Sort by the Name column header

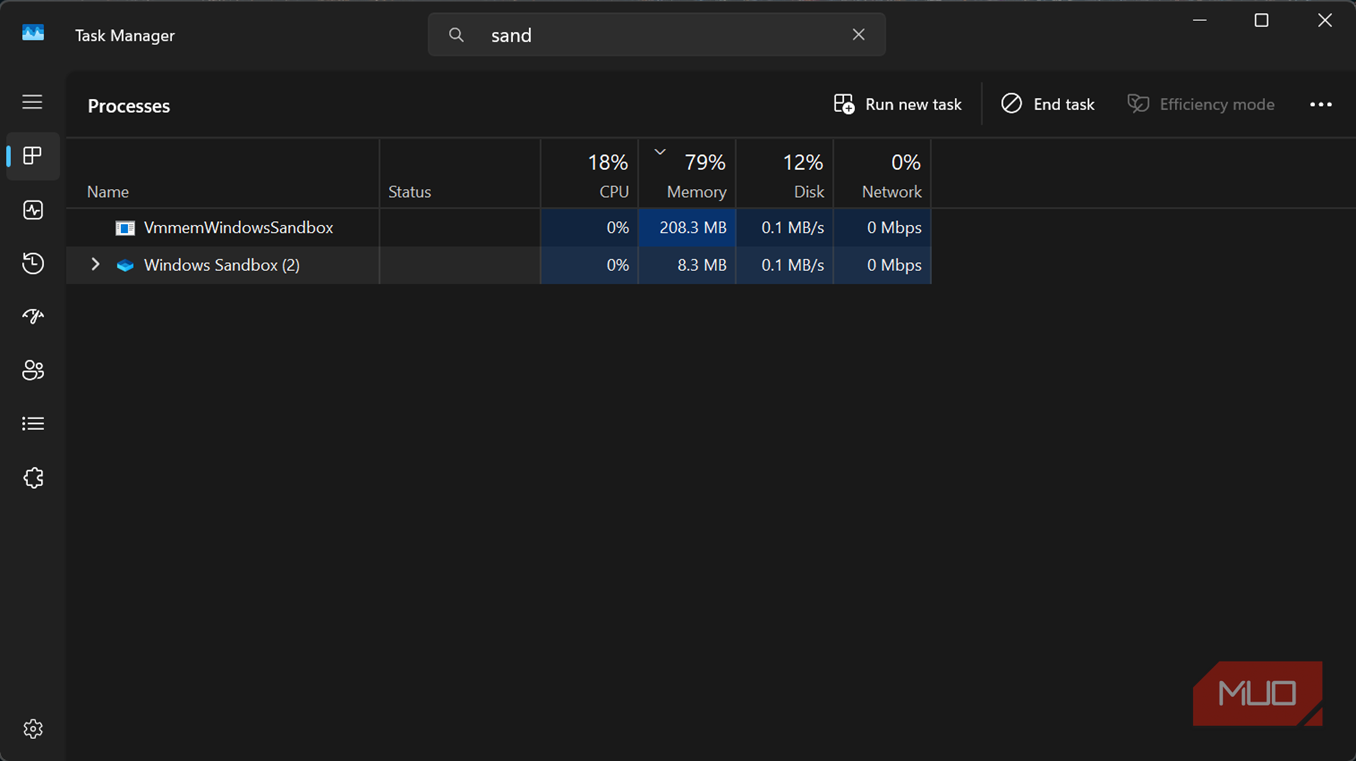point(223,174)
